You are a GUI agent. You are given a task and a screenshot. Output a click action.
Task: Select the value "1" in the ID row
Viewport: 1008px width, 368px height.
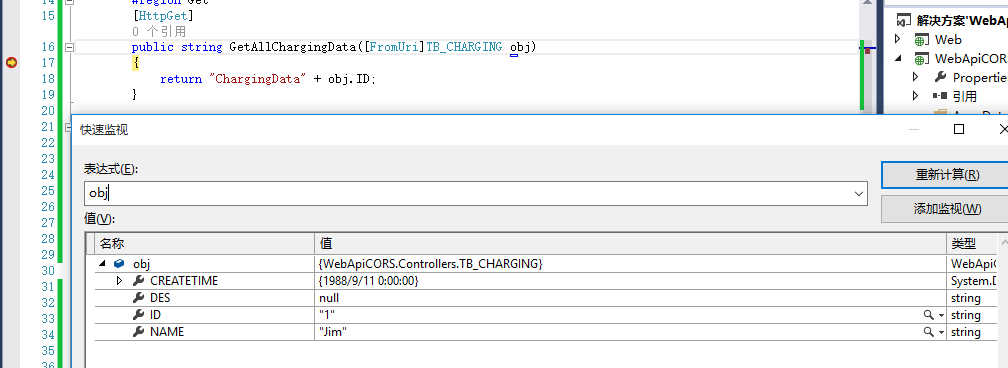(x=327, y=315)
